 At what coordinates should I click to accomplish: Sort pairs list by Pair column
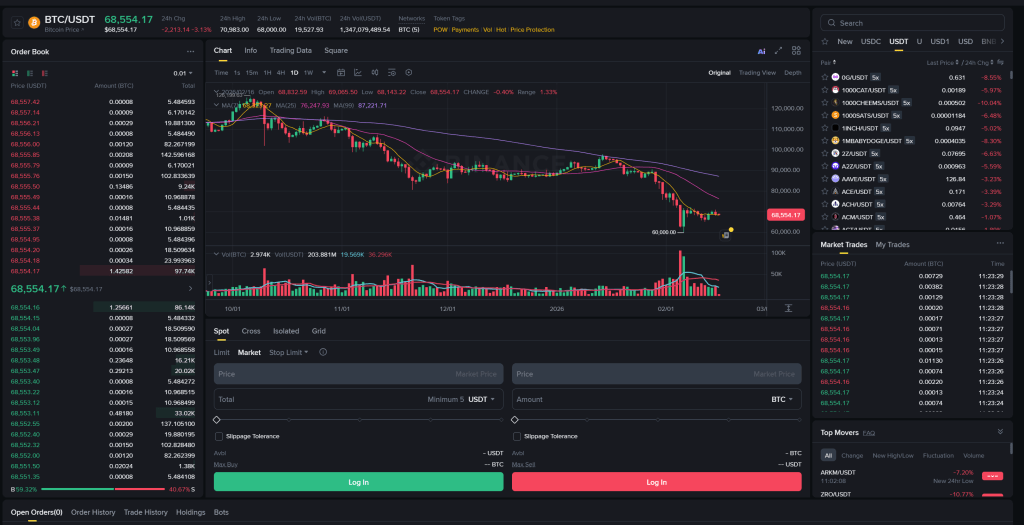point(827,62)
